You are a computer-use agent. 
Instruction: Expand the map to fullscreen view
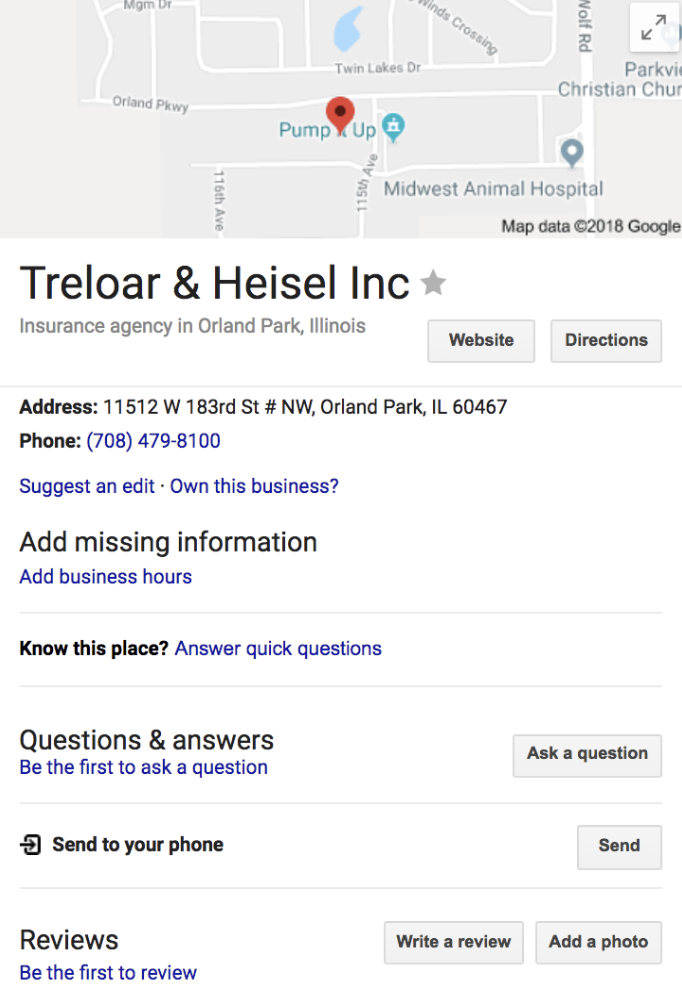[x=654, y=28]
